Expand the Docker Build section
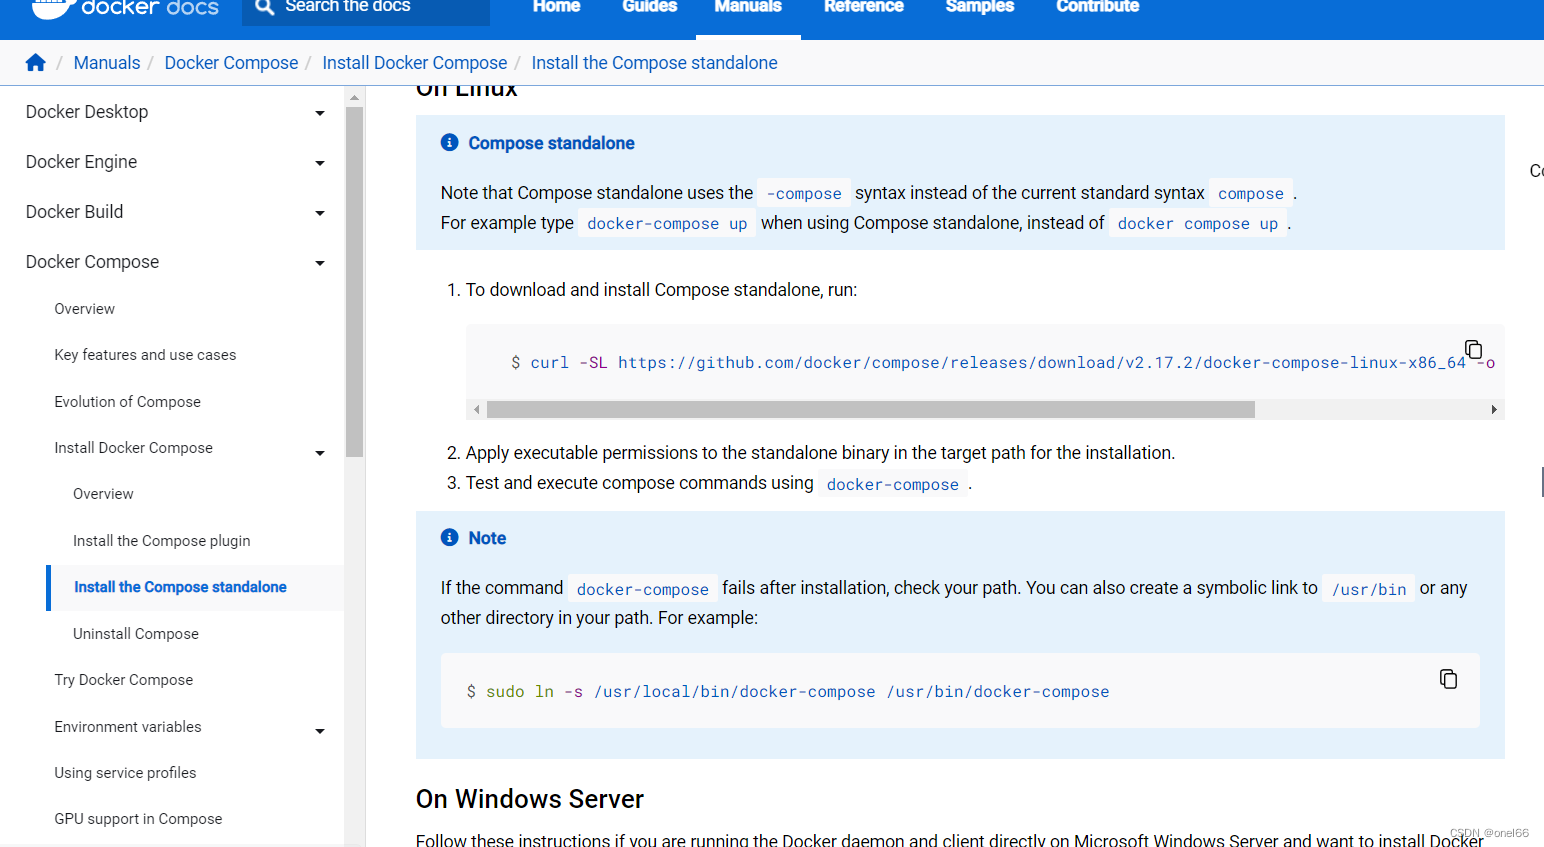This screenshot has height=847, width=1544. click(320, 213)
